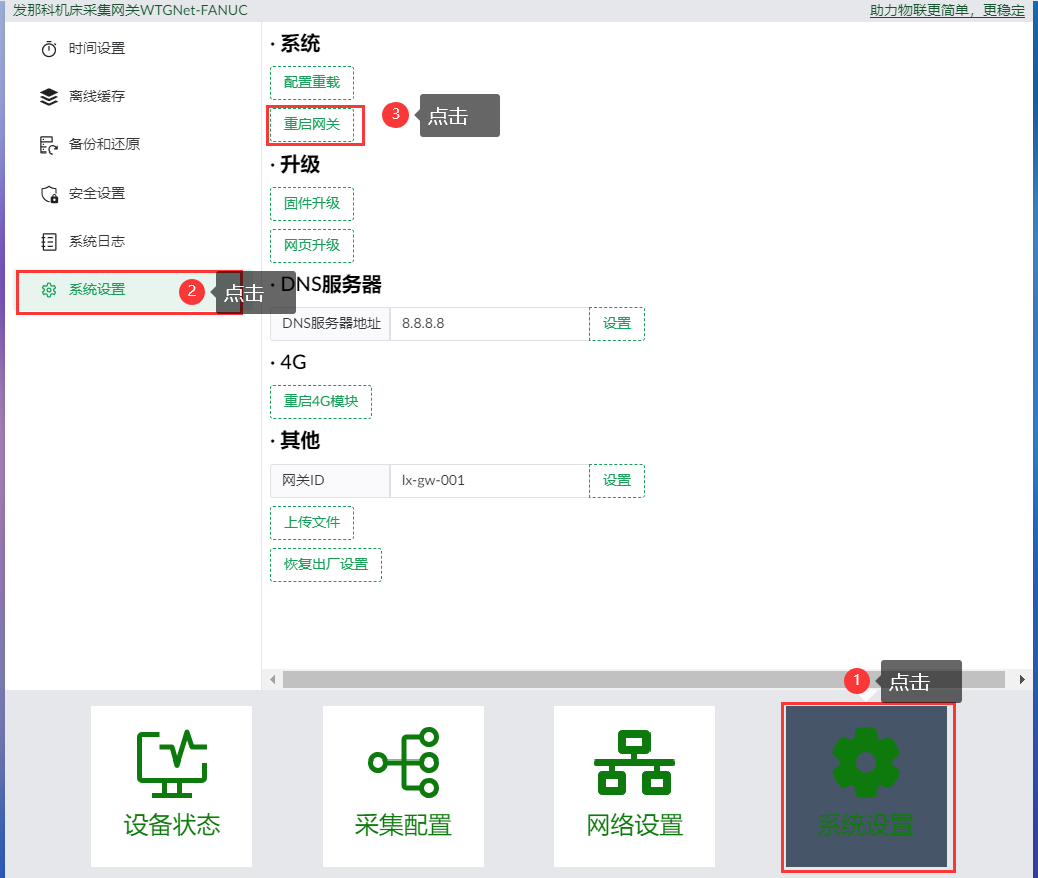Focus the 网关ID field with lx-gw-001
This screenshot has width=1038, height=878.
(489, 481)
